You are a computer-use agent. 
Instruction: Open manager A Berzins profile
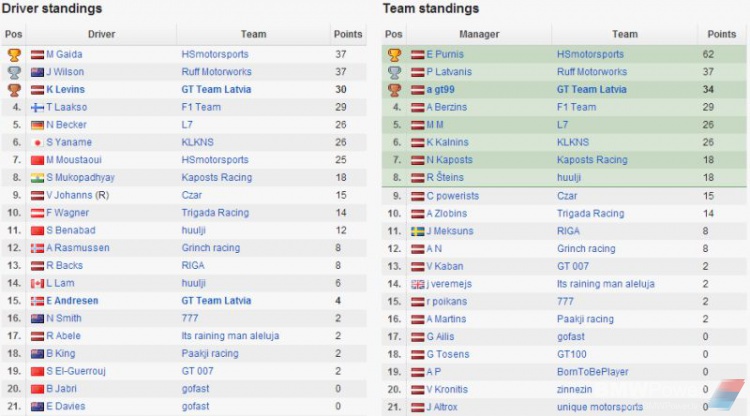pos(446,107)
